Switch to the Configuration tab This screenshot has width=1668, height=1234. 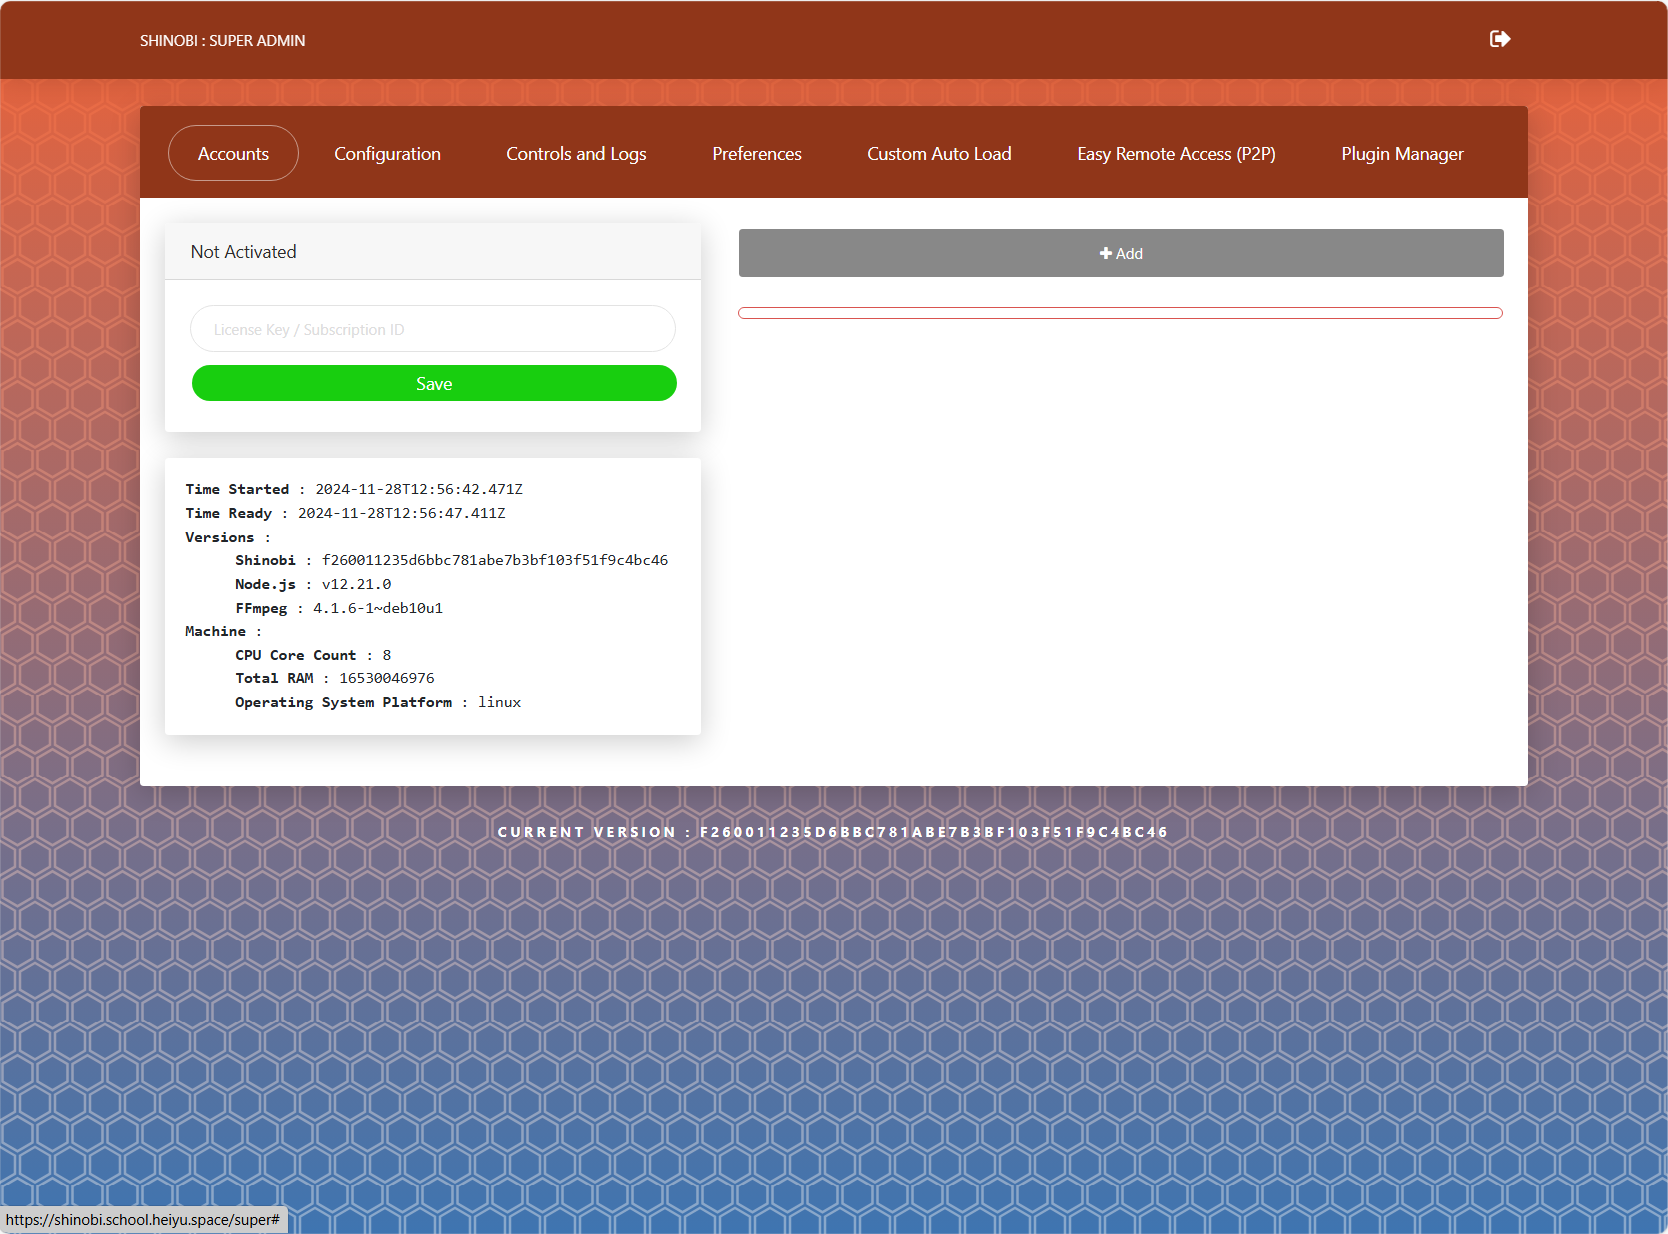pos(387,153)
